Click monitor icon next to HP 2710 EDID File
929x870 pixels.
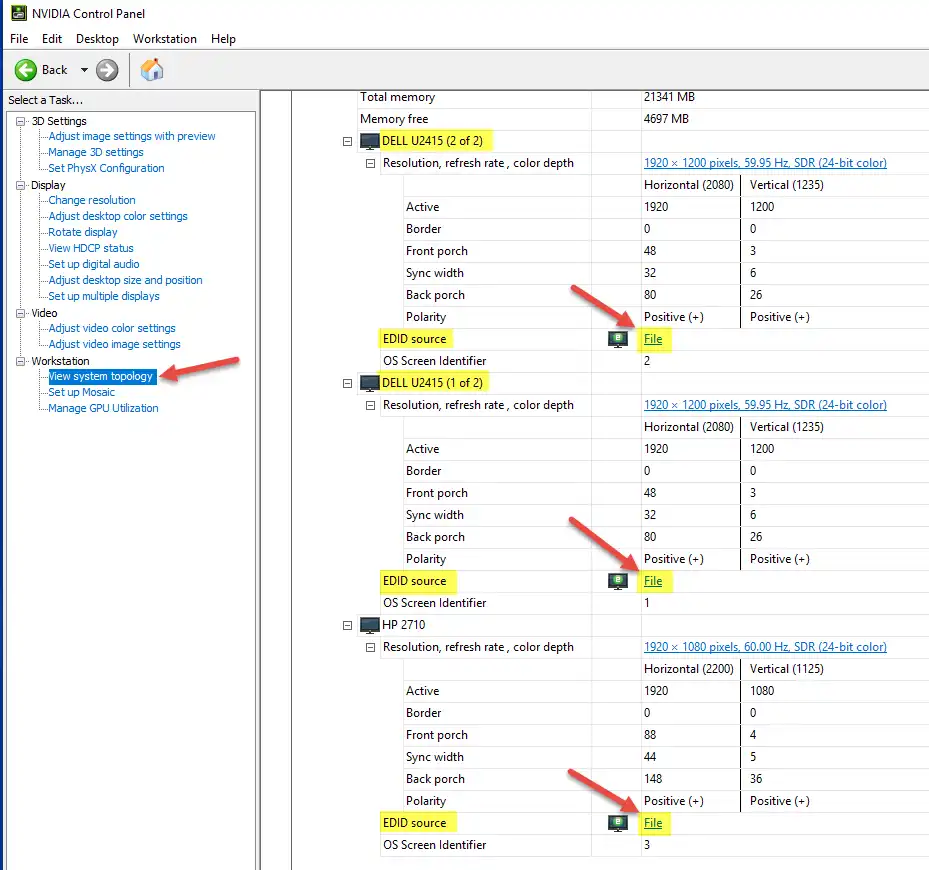coord(617,823)
